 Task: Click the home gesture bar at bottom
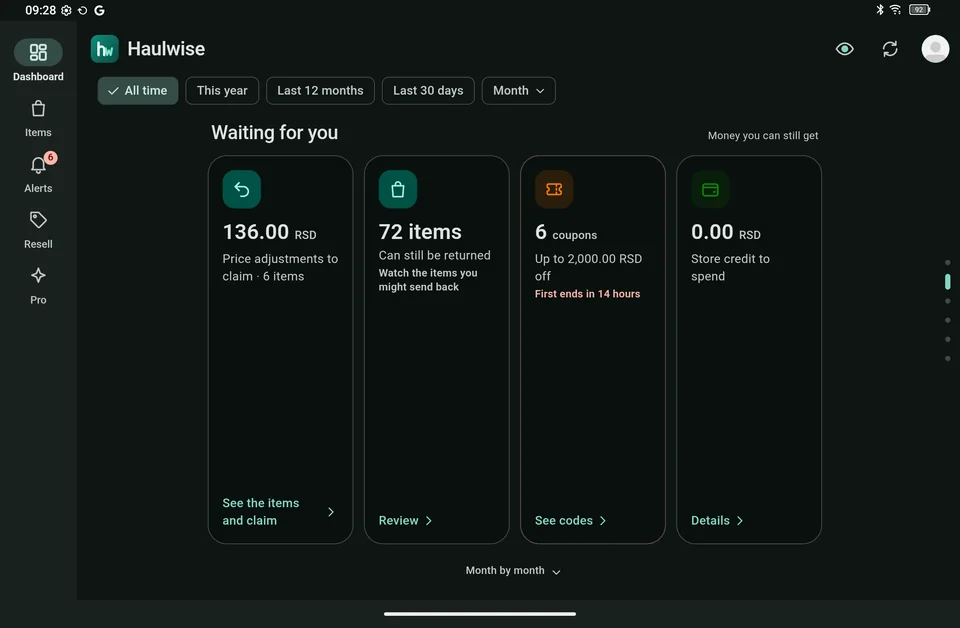pyautogui.click(x=479, y=613)
